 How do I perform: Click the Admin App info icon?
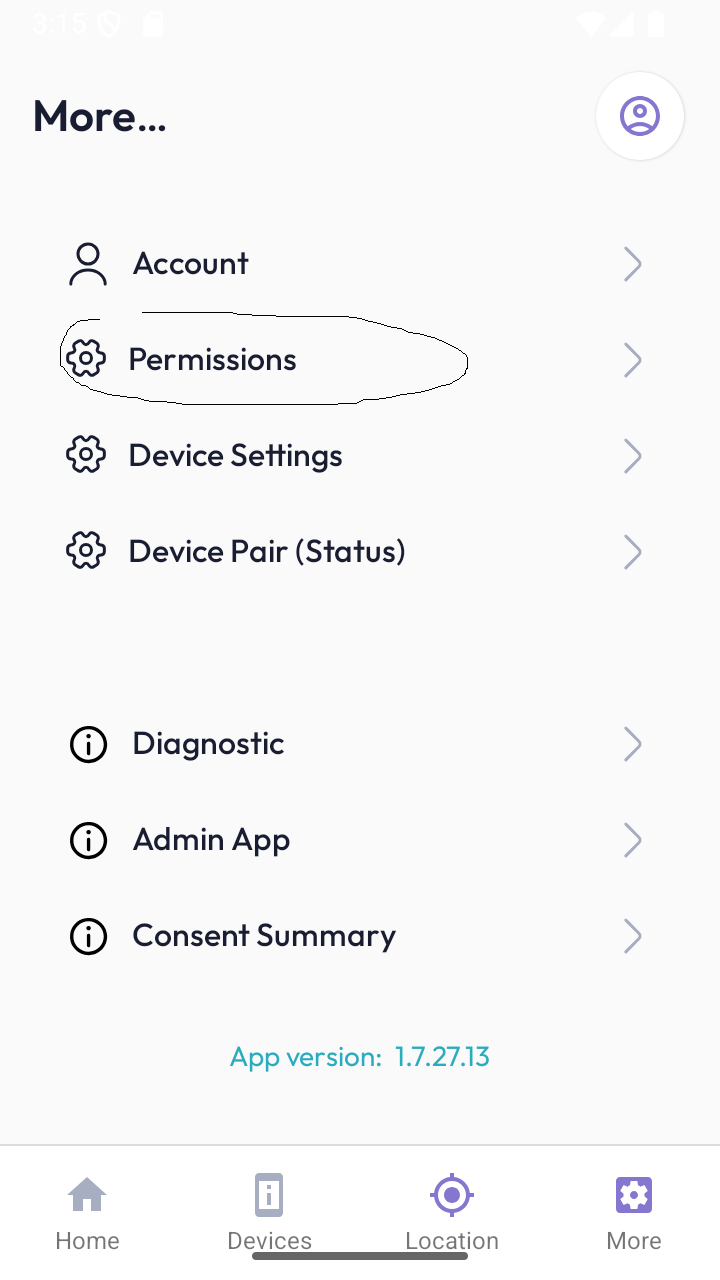pos(88,840)
